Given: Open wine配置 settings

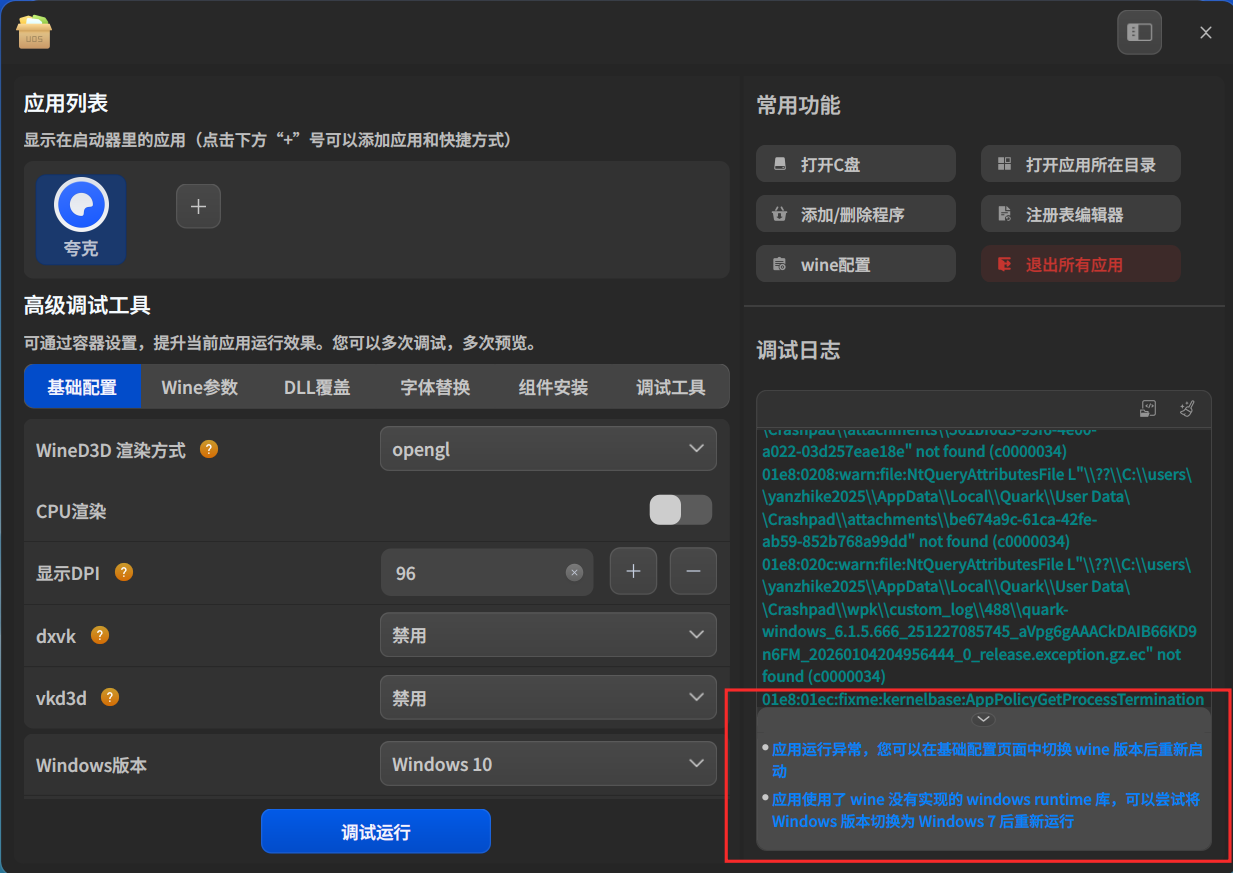Looking at the screenshot, I should 856,264.
